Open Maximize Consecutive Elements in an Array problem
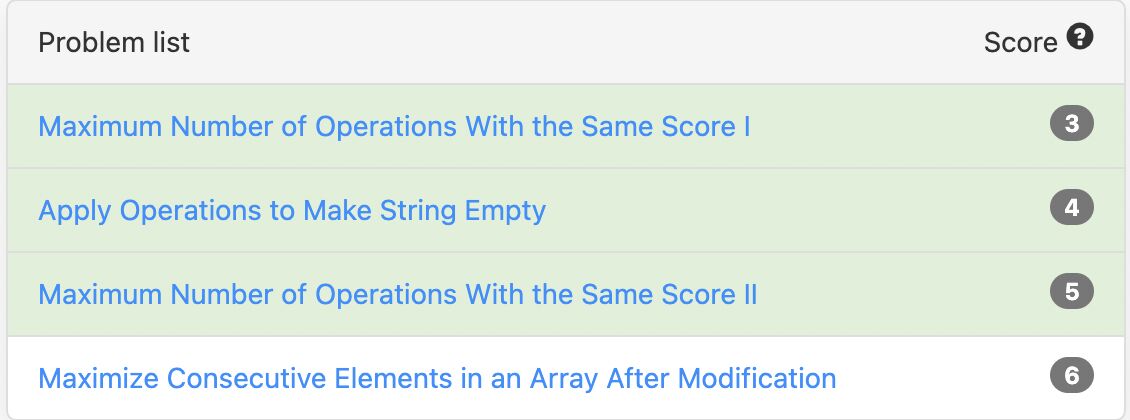 coord(437,379)
